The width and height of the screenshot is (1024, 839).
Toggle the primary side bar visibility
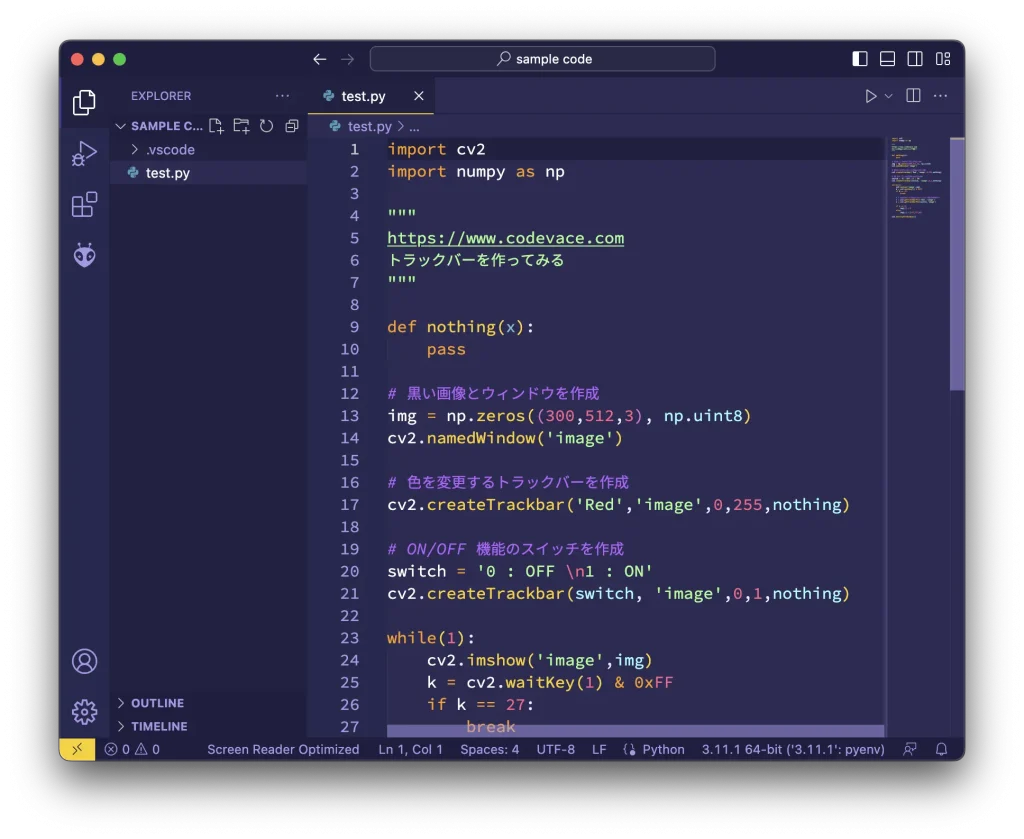859,58
